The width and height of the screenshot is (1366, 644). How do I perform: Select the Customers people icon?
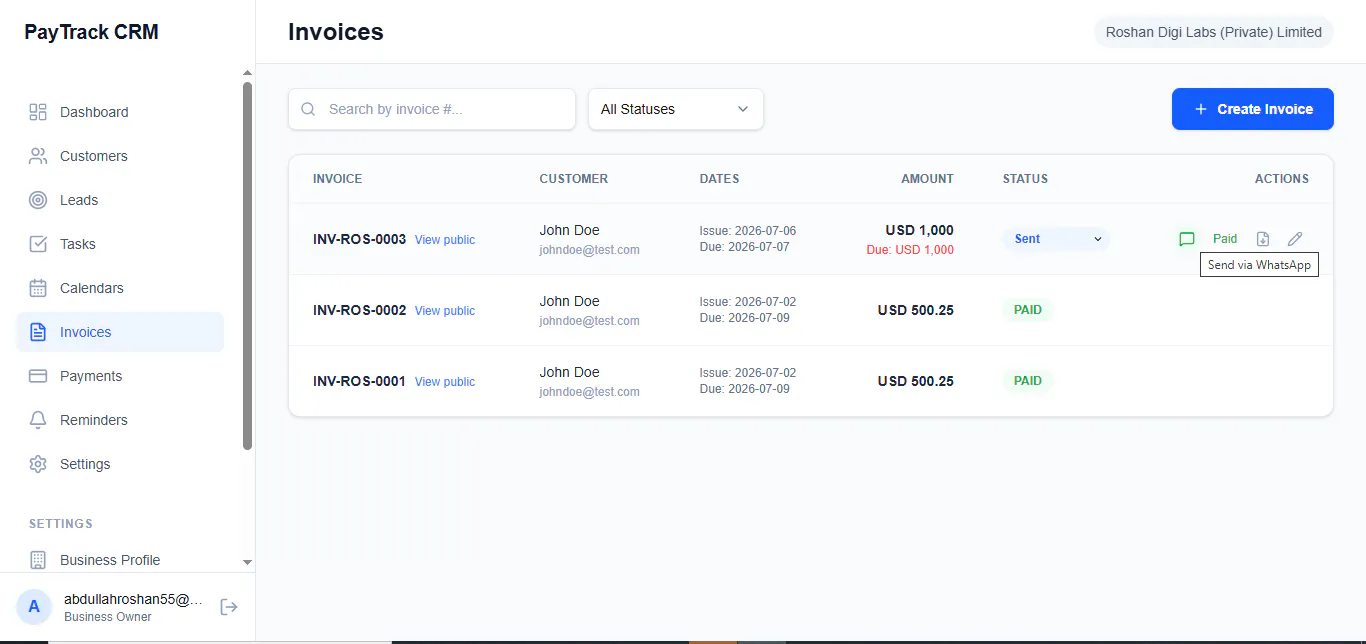(x=38, y=156)
